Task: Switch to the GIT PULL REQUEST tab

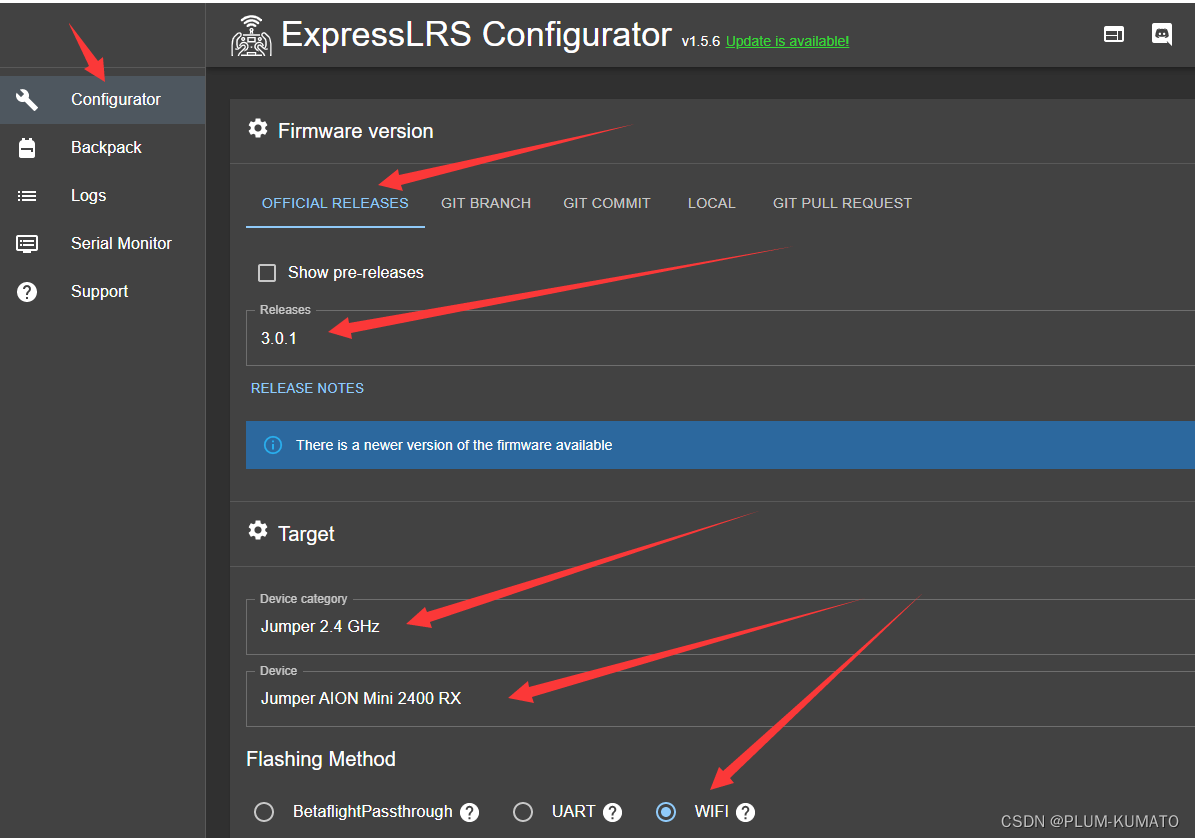Action: click(x=842, y=203)
